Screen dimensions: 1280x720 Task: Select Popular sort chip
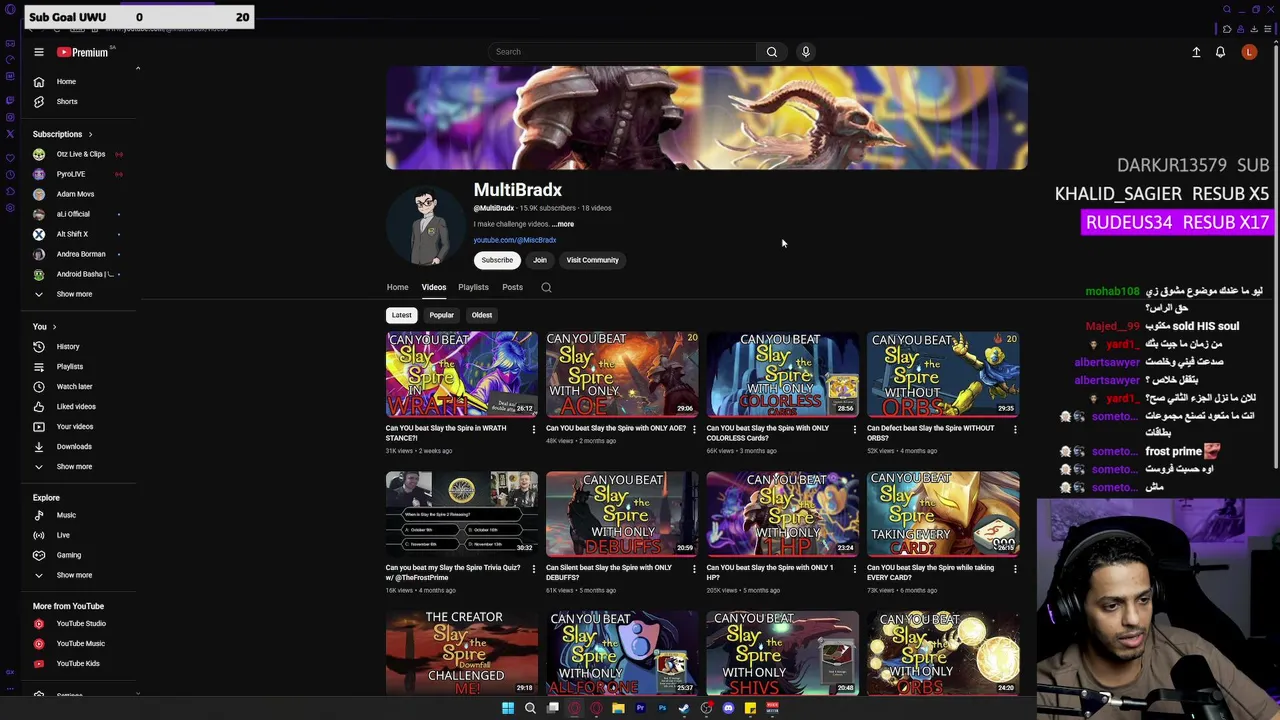click(x=441, y=315)
